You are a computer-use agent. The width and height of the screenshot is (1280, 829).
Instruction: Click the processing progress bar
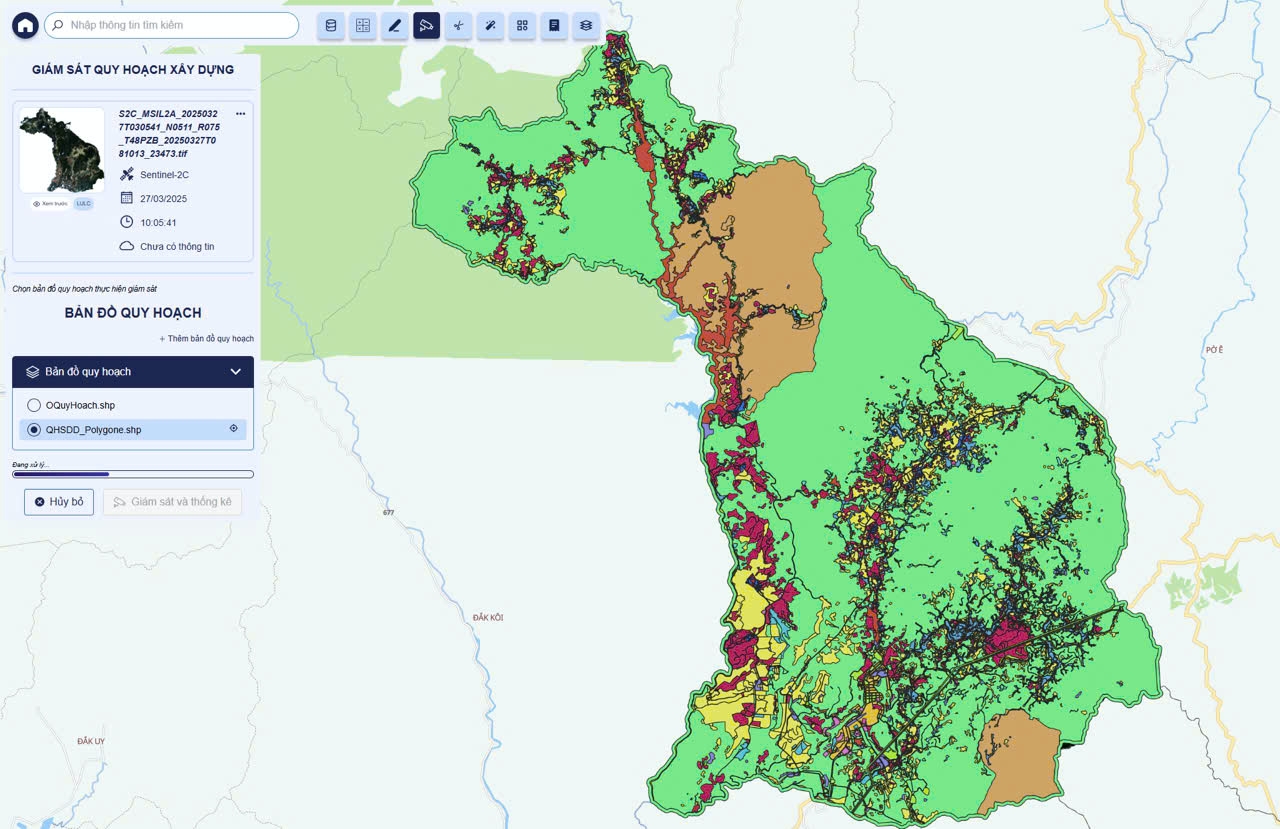[133, 474]
